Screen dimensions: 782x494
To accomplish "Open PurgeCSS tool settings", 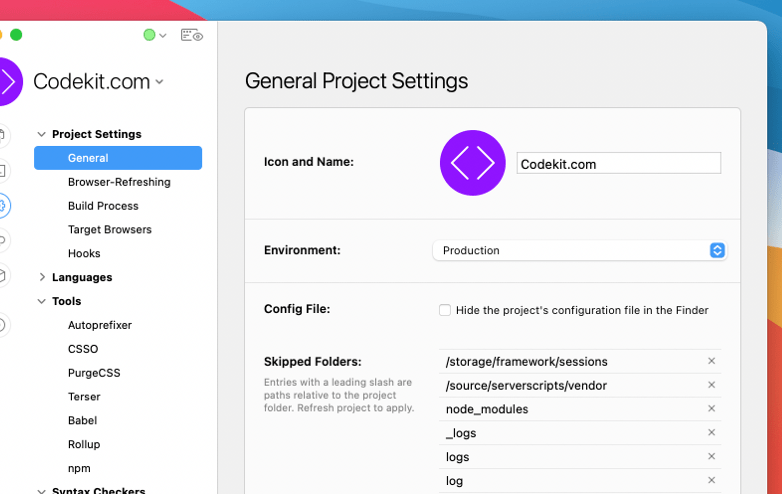I will point(94,373).
